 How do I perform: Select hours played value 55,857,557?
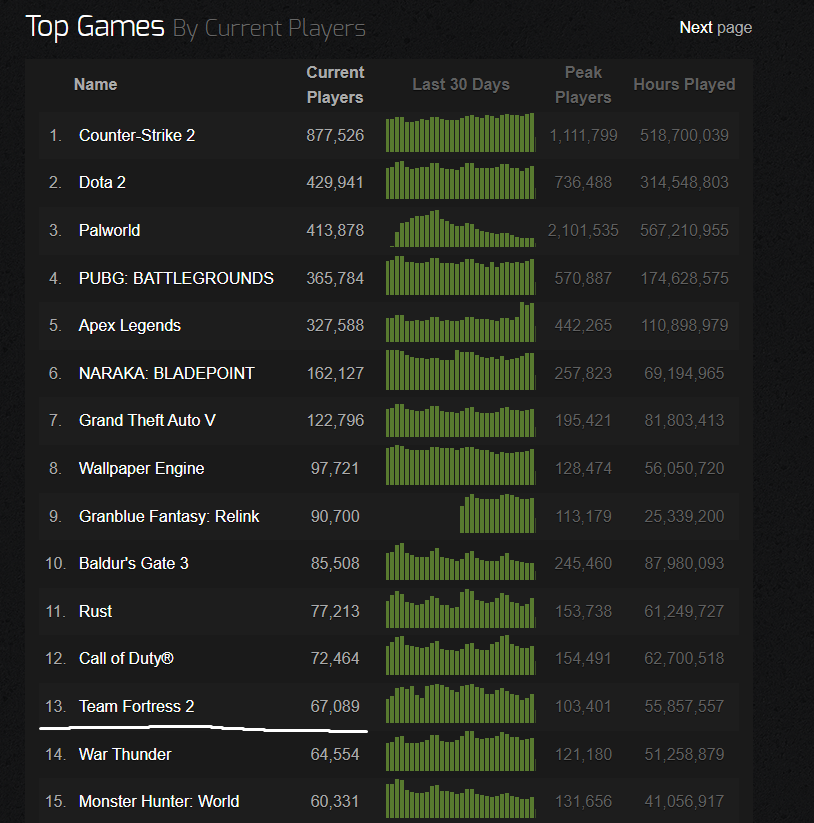click(x=684, y=706)
